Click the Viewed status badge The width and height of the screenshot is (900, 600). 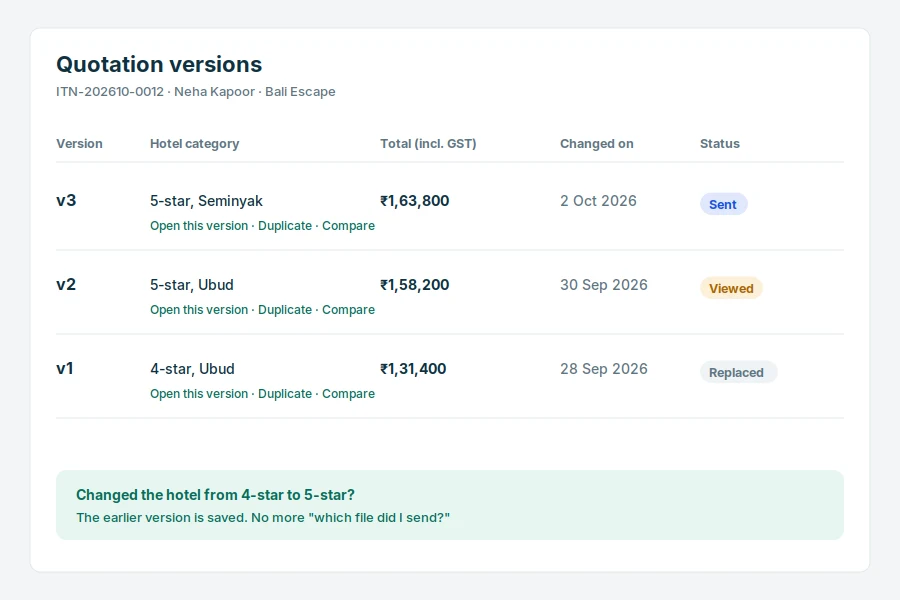pos(731,288)
